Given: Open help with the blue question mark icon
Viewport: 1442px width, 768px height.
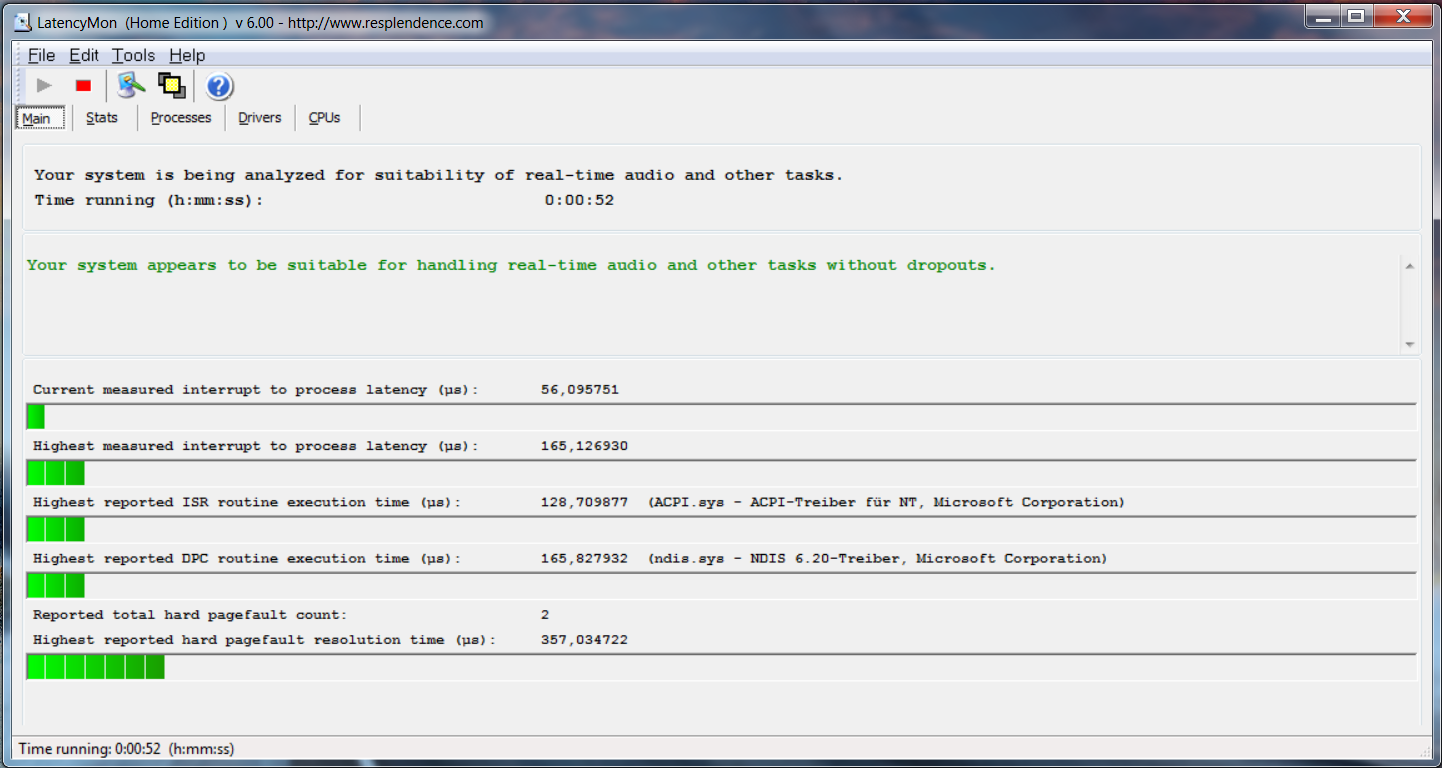Looking at the screenshot, I should click(x=220, y=87).
